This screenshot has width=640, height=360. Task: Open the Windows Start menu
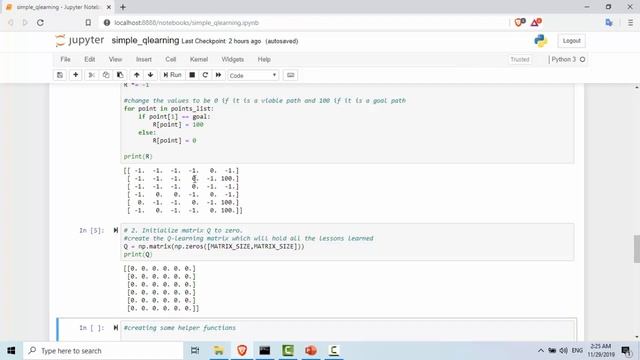(11, 351)
